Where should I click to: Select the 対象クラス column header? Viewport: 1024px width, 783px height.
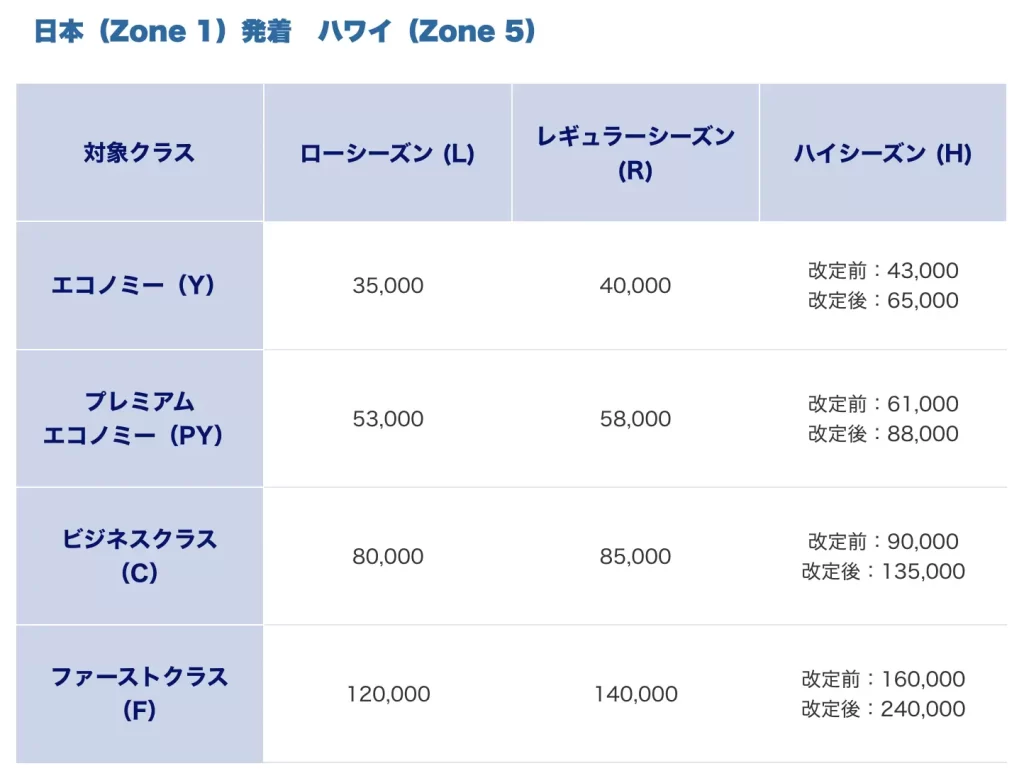click(139, 153)
